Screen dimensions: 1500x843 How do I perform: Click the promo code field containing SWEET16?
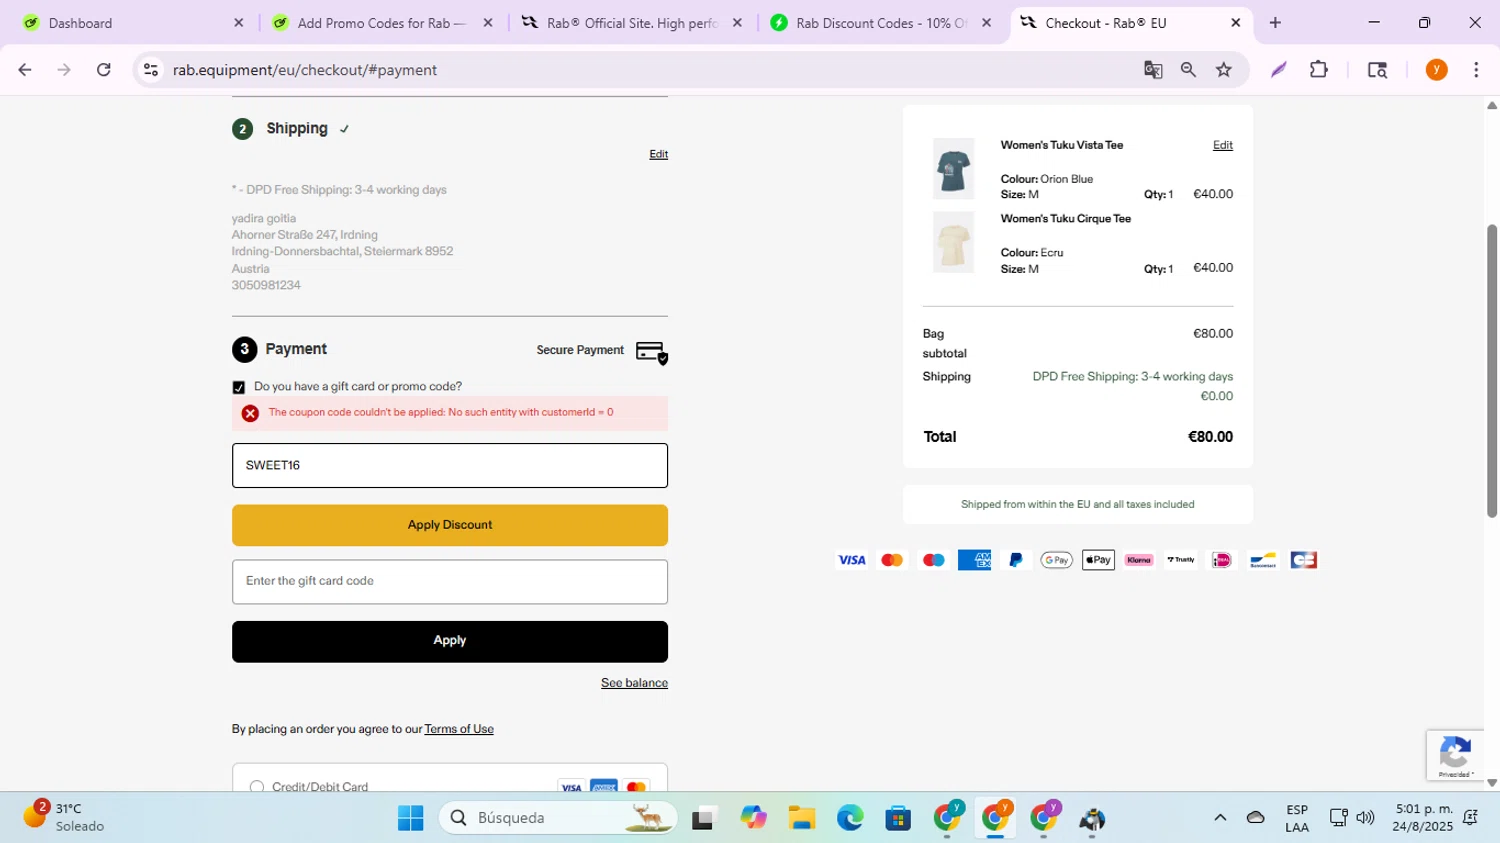pos(450,465)
